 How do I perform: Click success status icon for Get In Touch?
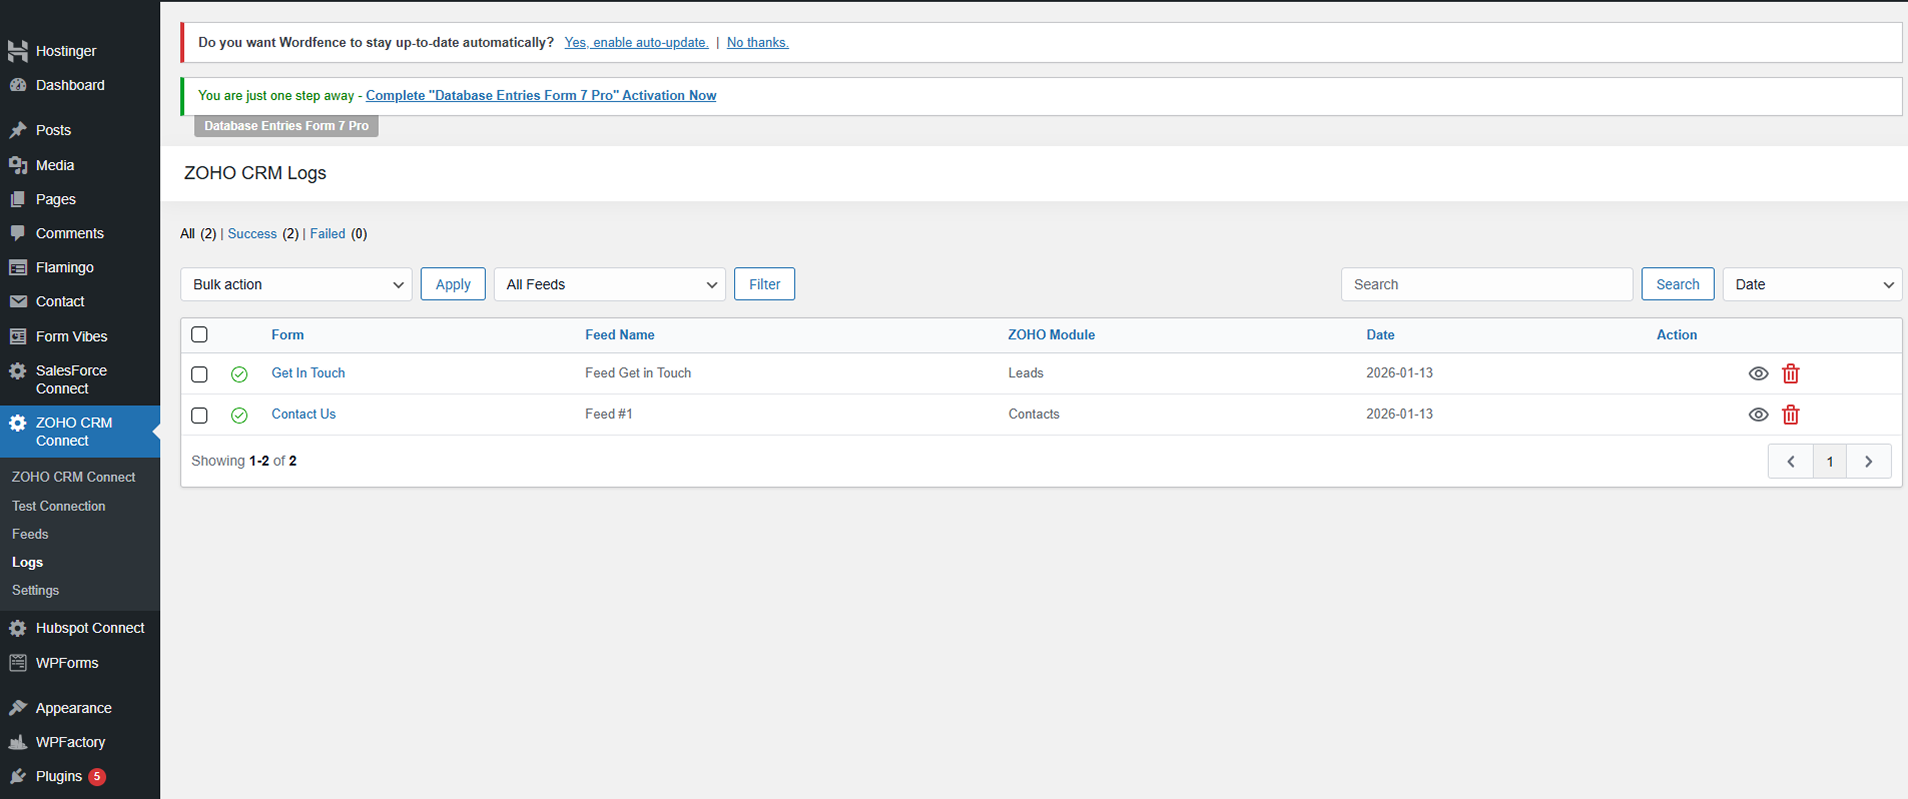point(239,374)
